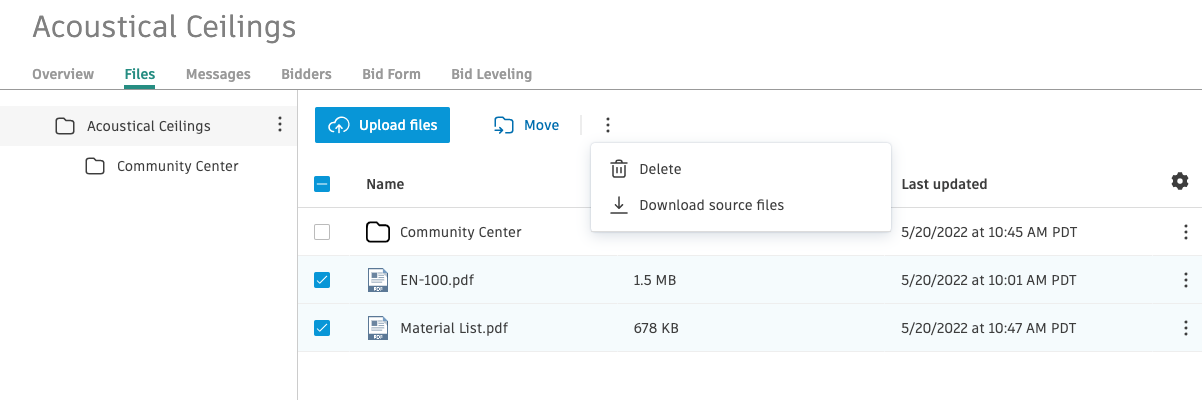Click the Move button in toolbar

coord(526,125)
